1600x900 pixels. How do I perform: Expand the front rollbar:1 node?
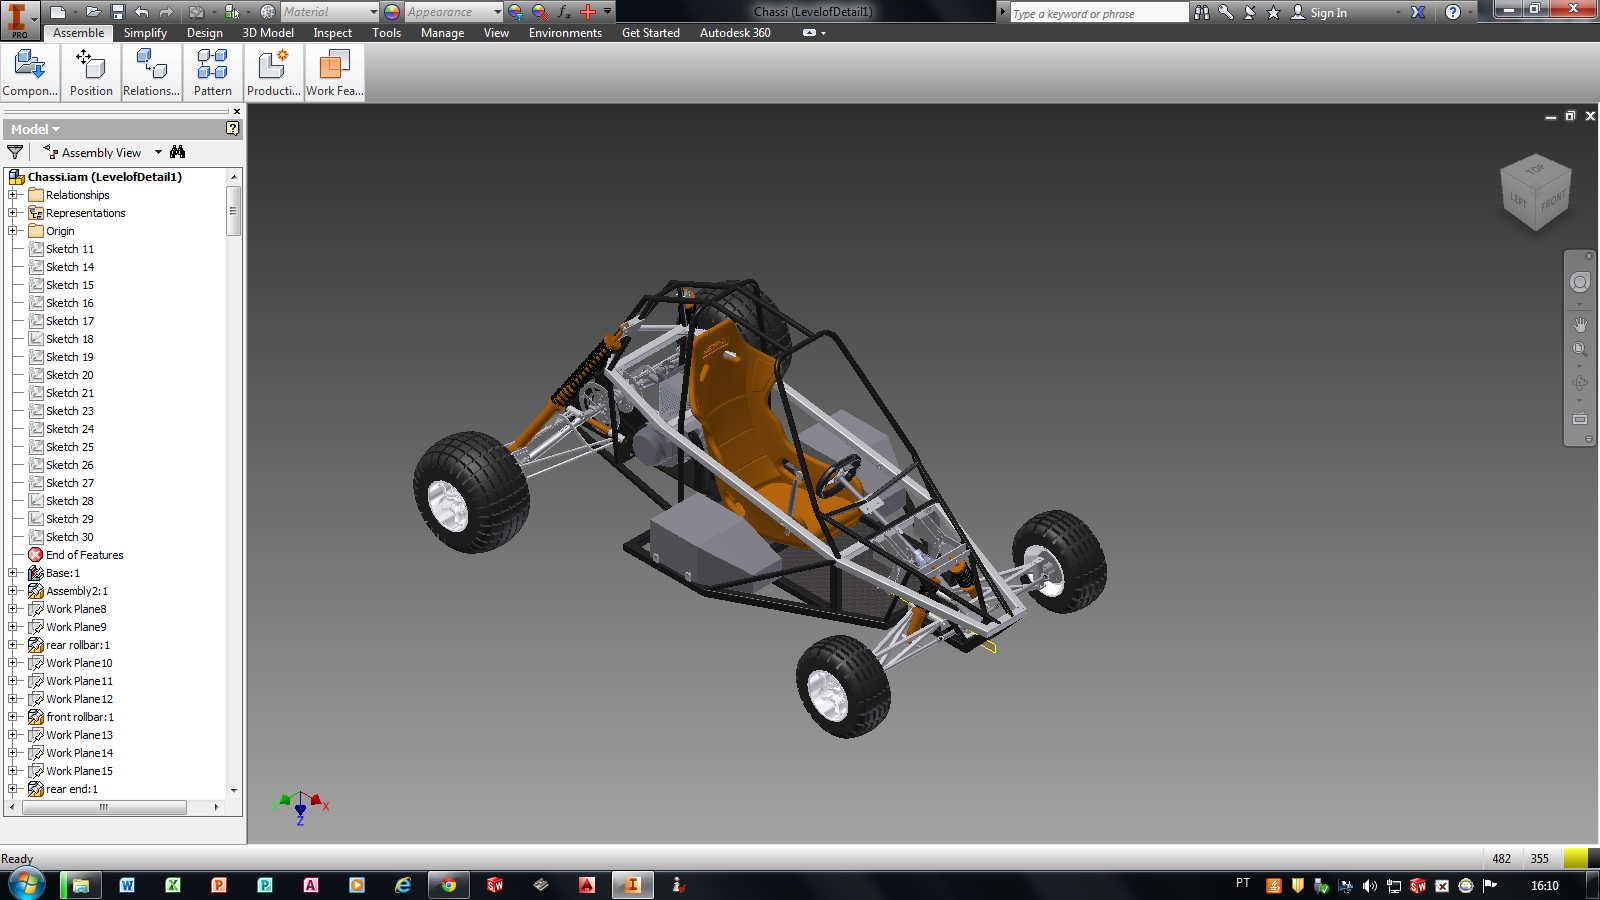pyautogui.click(x=13, y=717)
